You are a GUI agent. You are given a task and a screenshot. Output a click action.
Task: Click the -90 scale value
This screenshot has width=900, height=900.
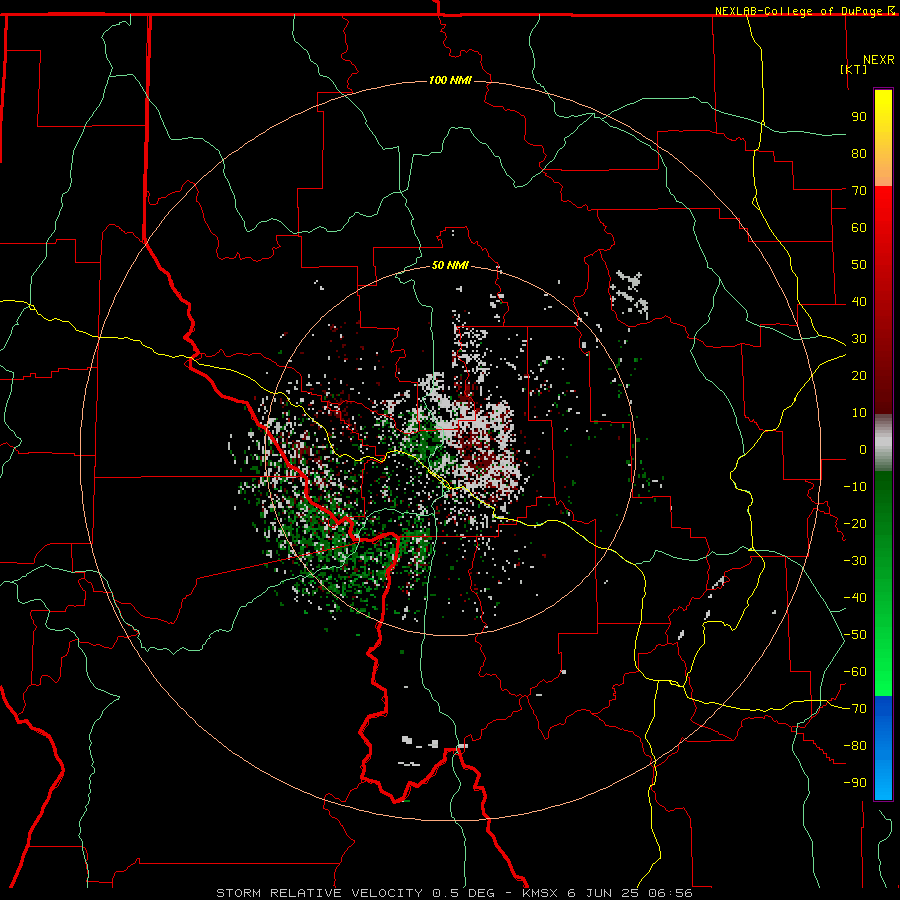855,782
